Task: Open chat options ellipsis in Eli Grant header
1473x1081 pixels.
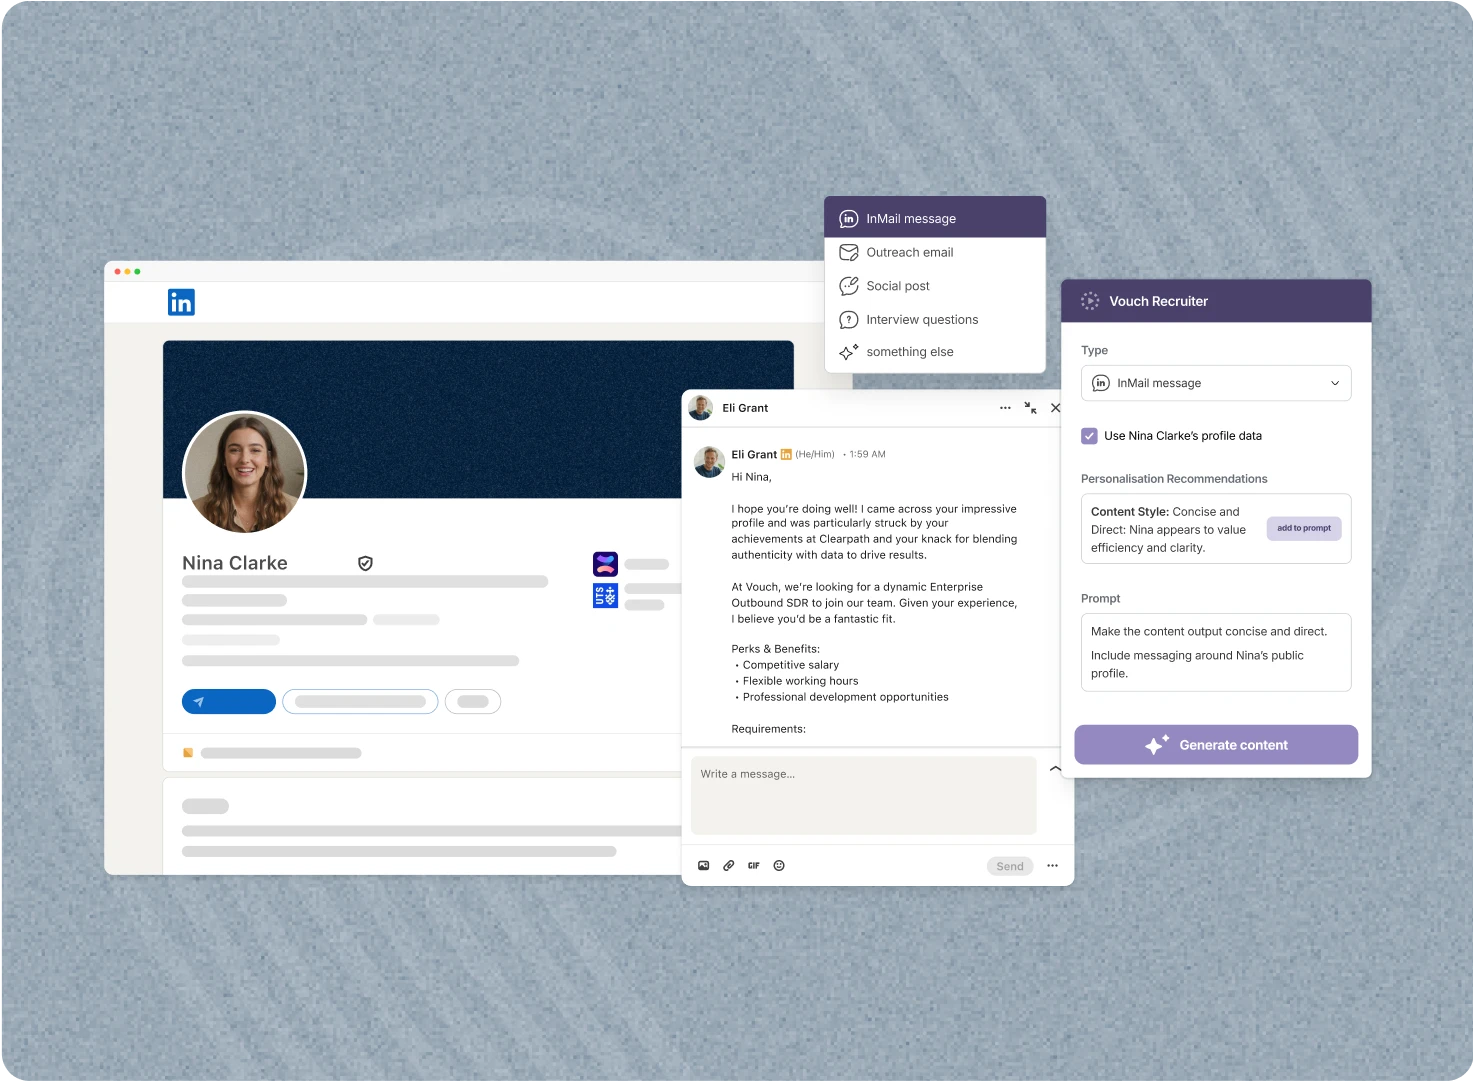Action: coord(1005,408)
